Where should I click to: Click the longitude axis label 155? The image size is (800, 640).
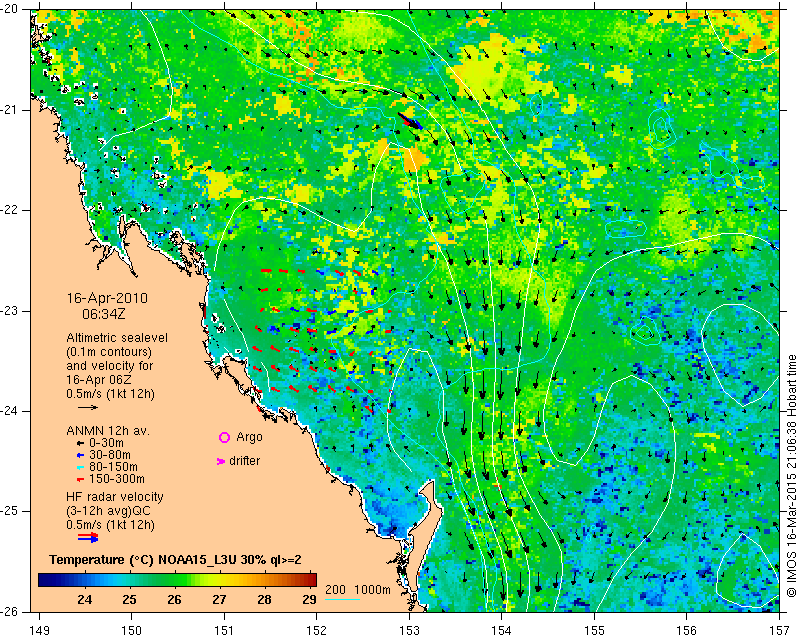click(x=594, y=631)
